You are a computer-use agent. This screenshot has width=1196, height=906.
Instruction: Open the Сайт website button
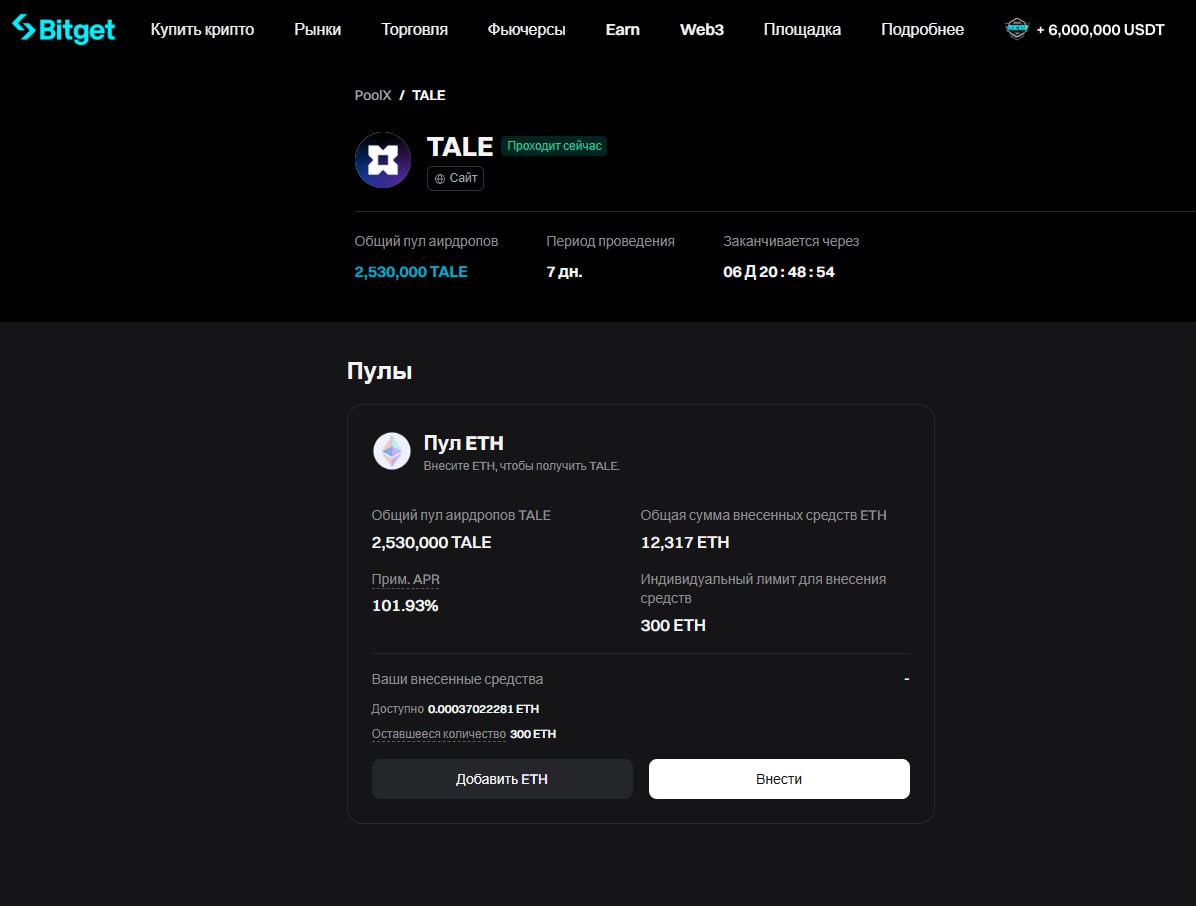[x=455, y=178]
